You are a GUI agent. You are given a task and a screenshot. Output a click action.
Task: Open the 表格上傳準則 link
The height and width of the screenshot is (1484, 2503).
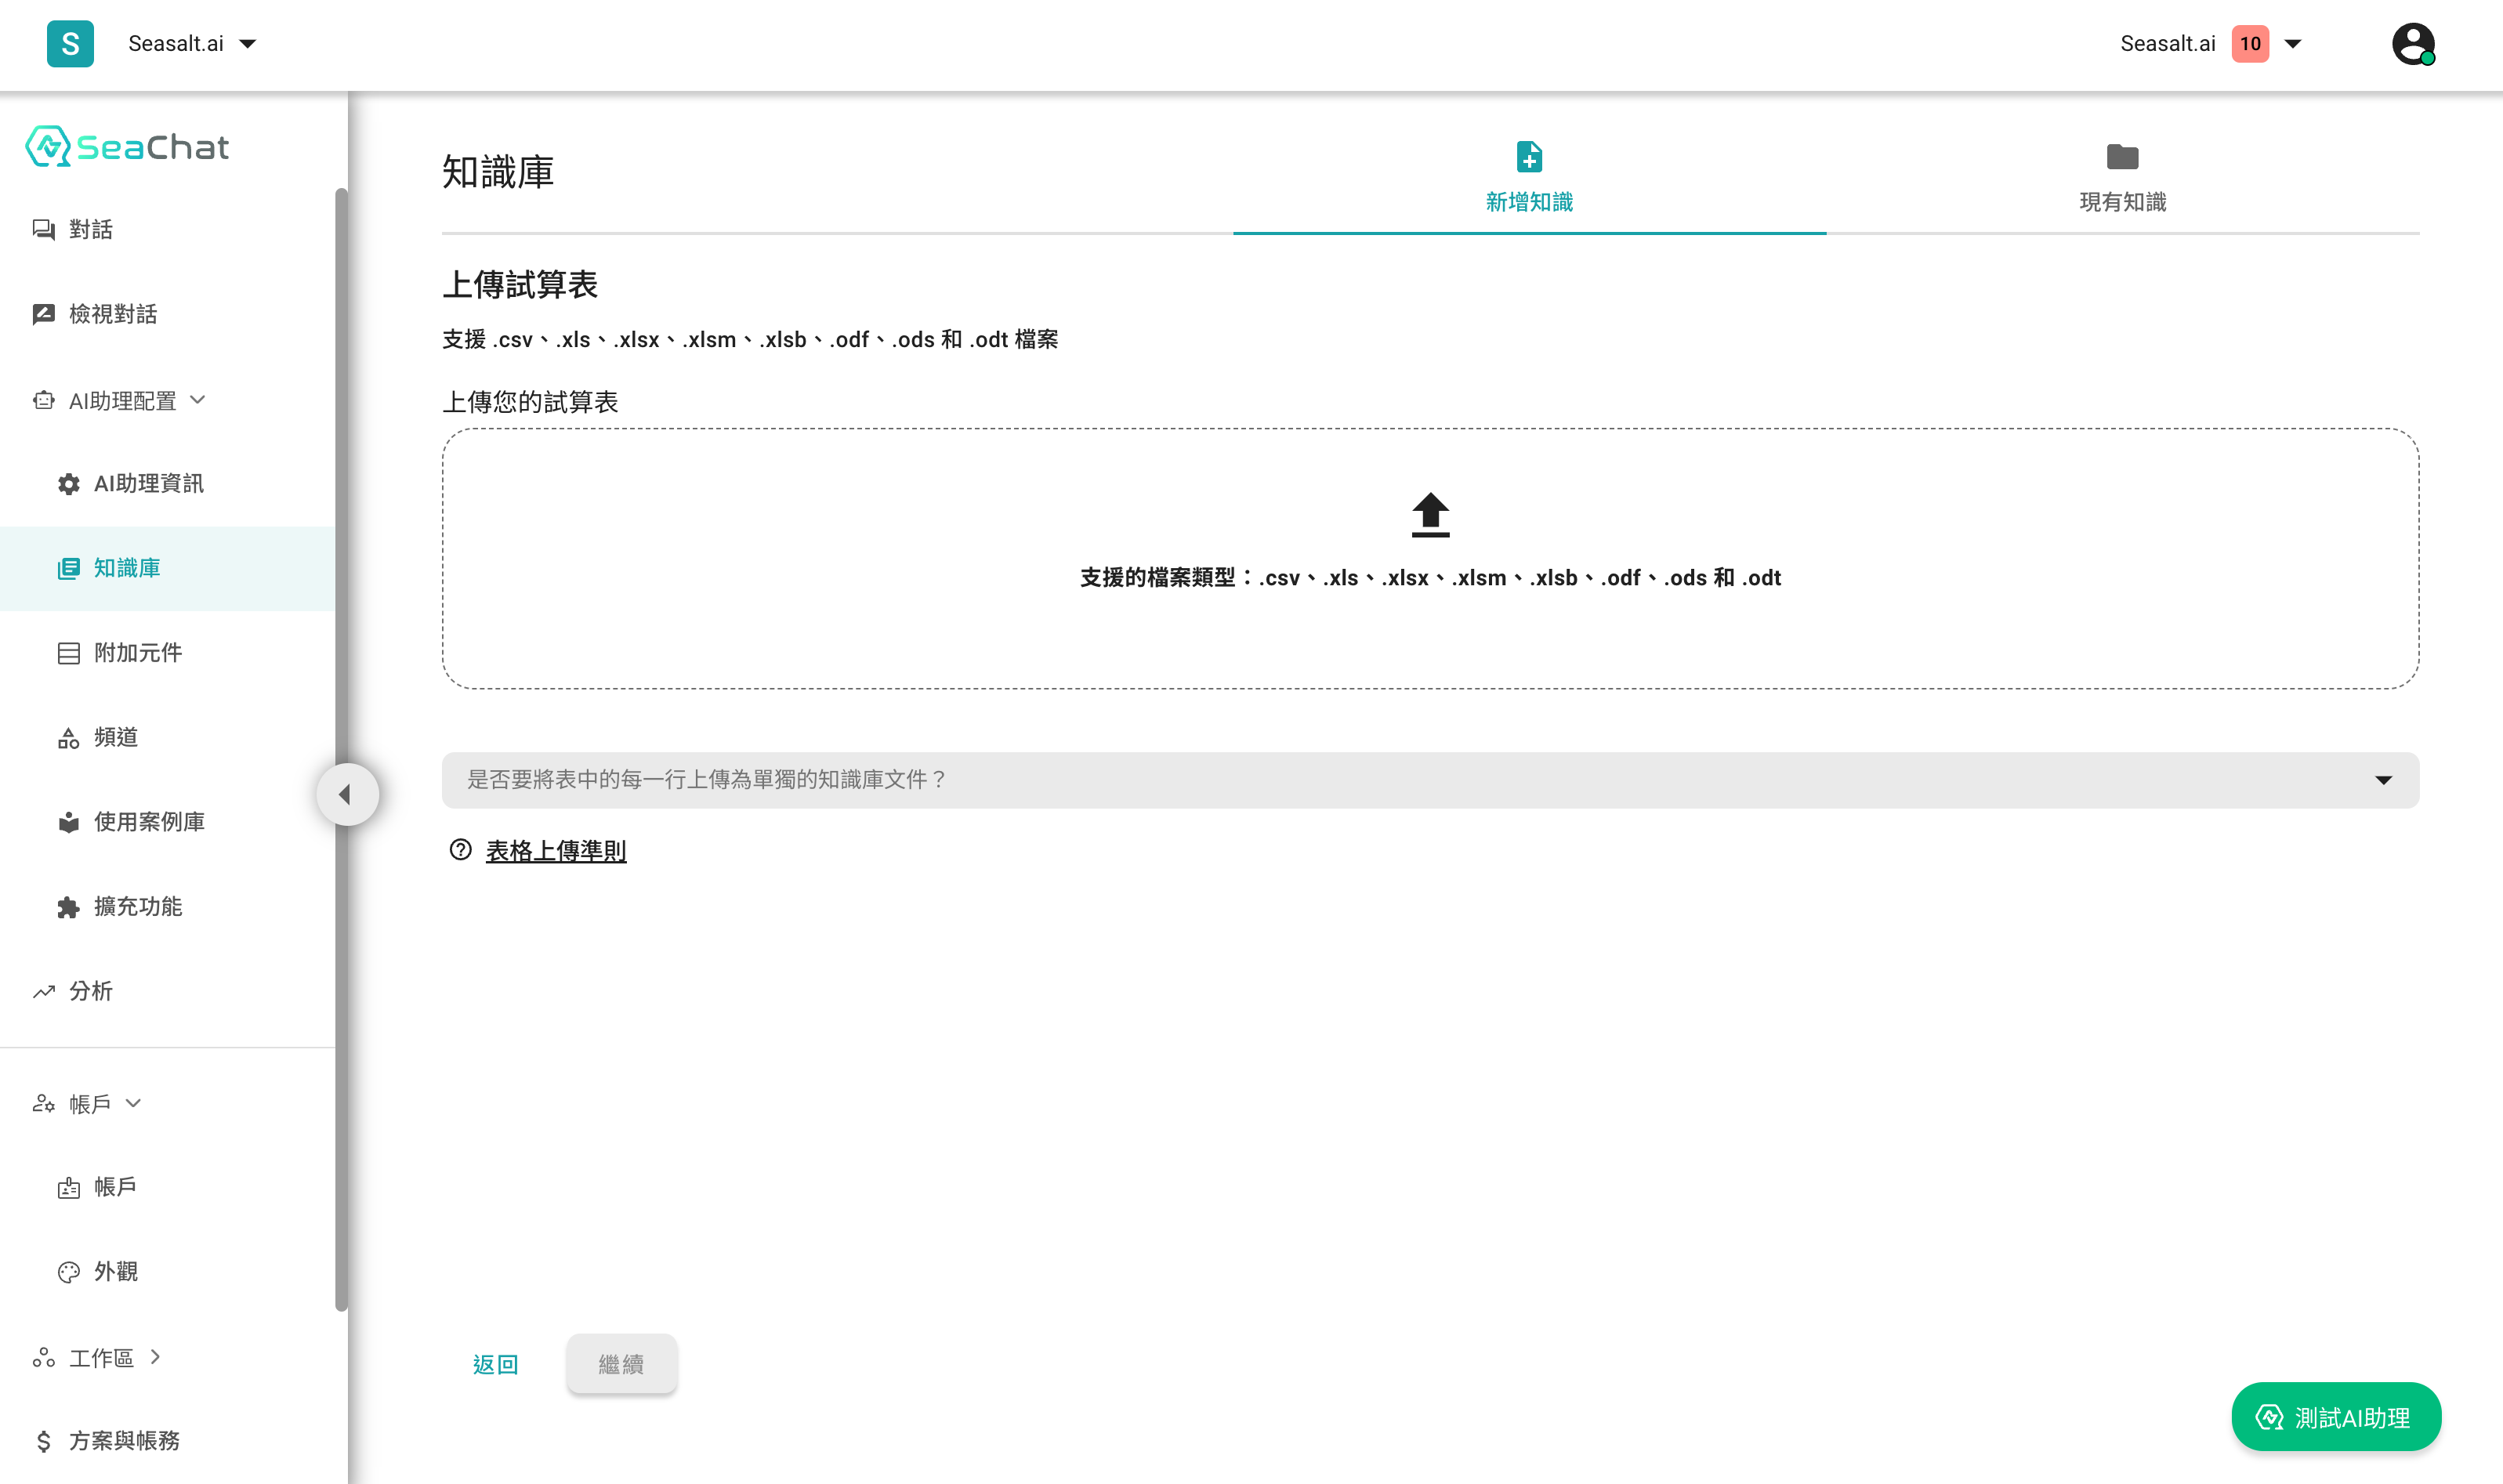coord(556,851)
